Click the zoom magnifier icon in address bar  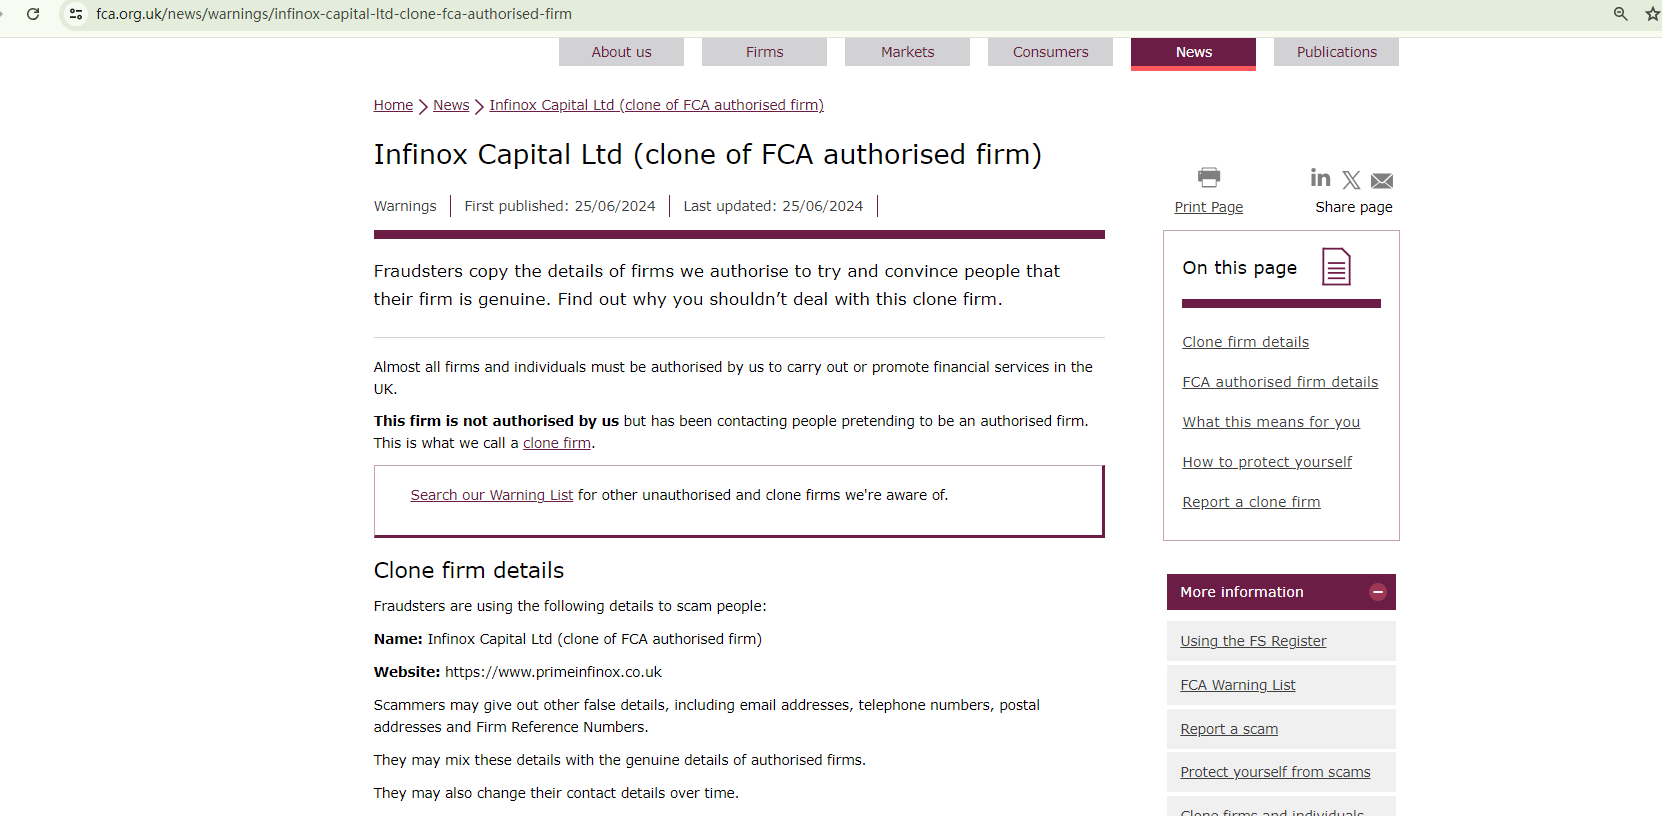point(1620,14)
